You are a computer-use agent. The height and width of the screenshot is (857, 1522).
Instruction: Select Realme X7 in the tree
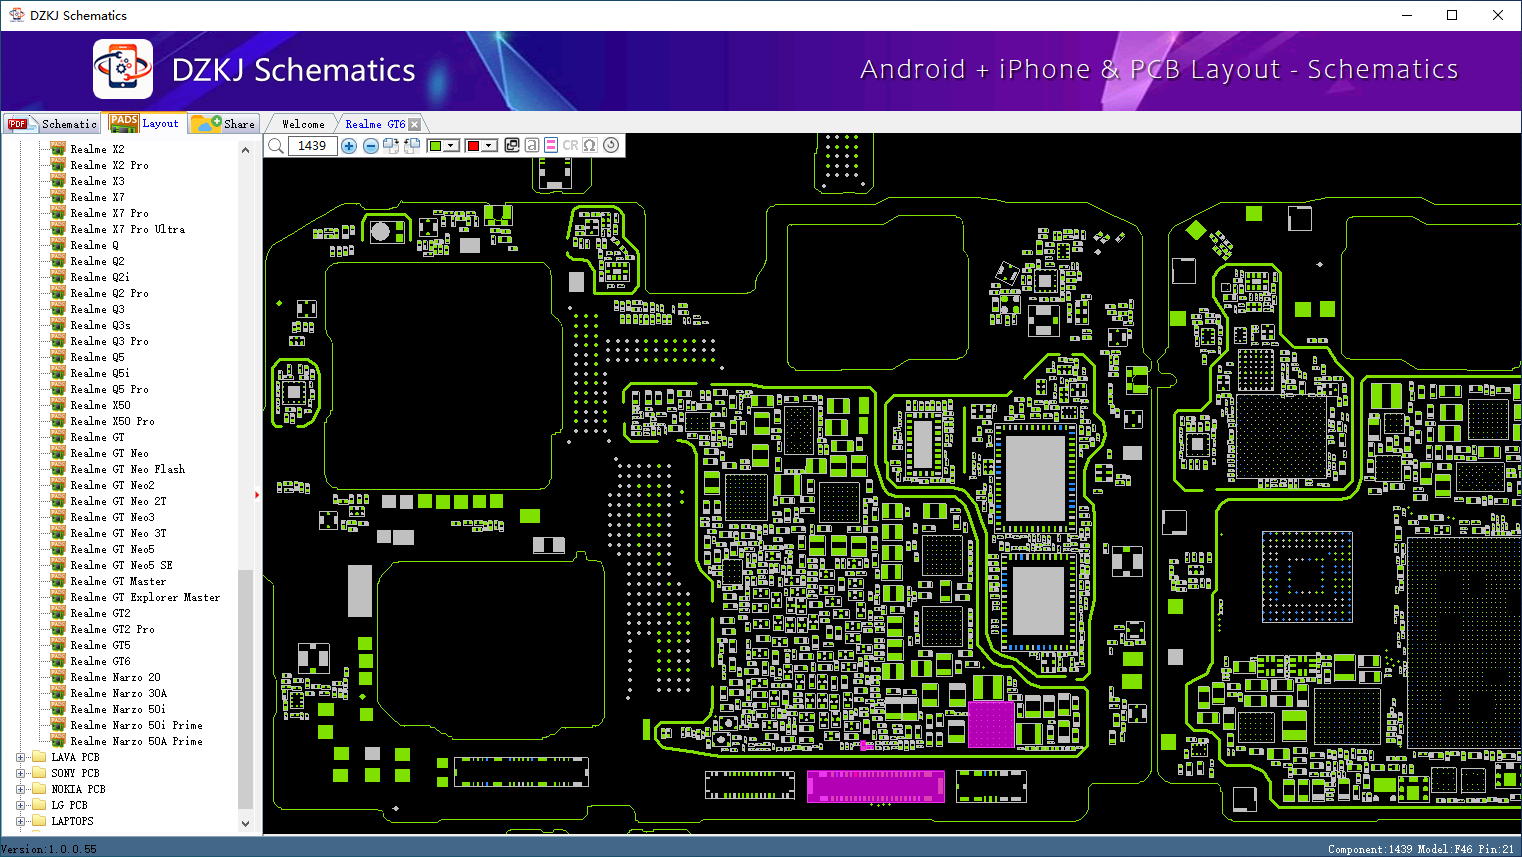pos(97,197)
